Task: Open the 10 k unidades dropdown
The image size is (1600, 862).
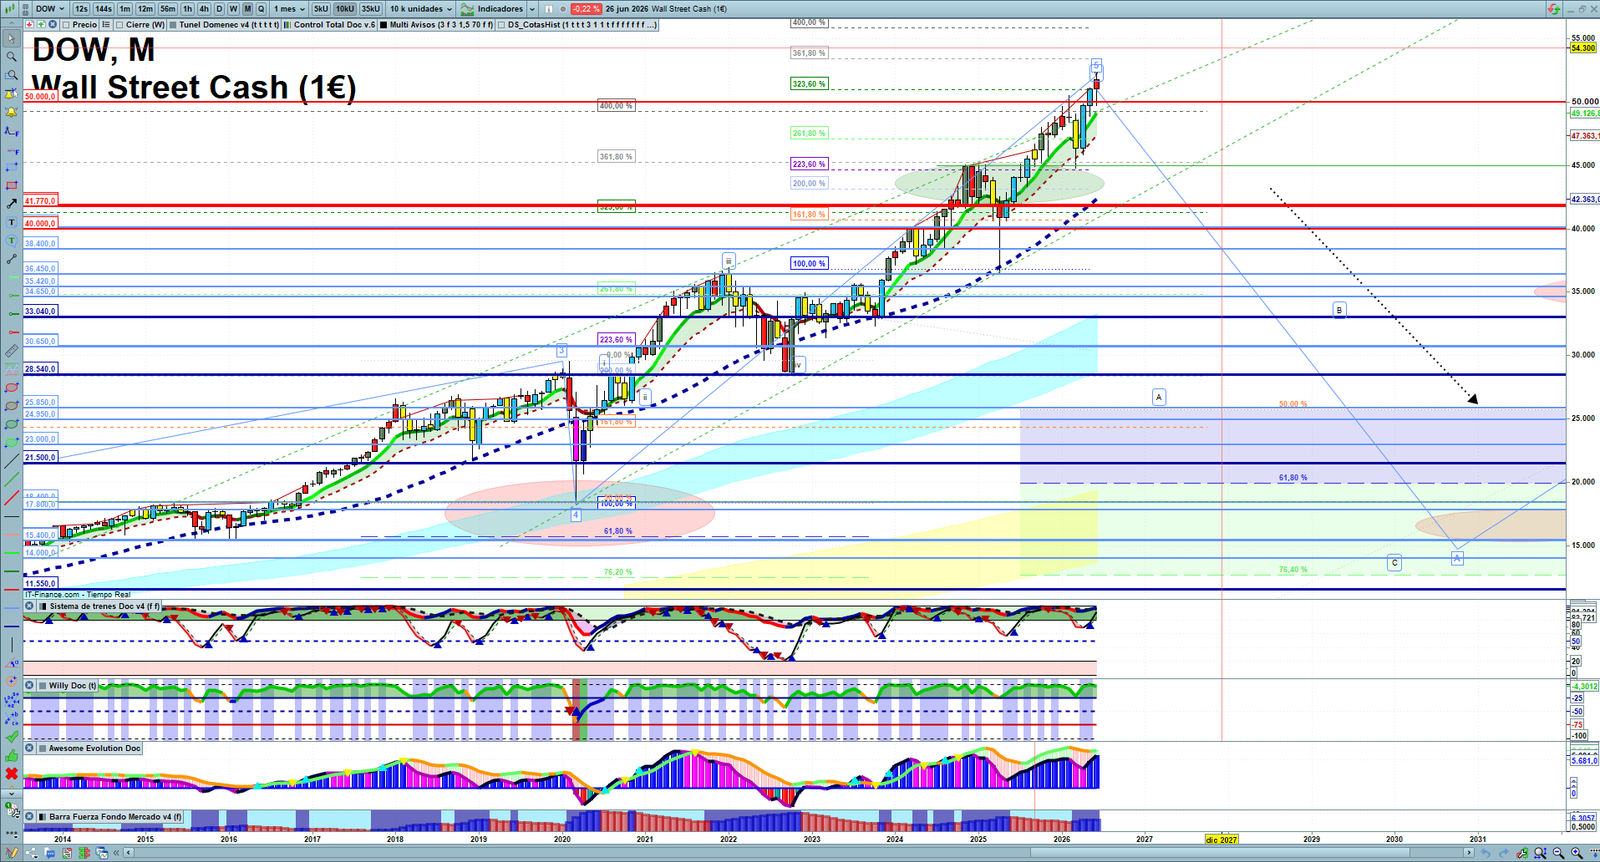Action: point(421,9)
